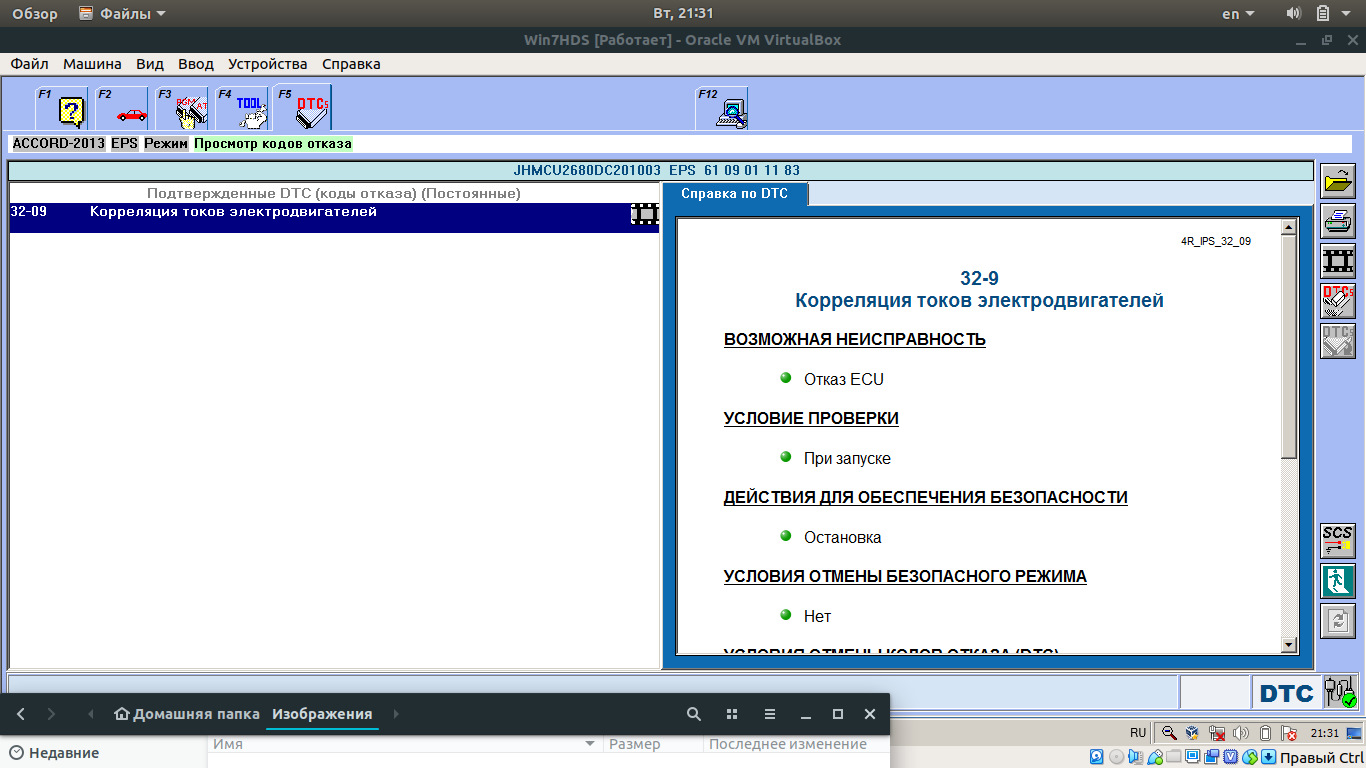Click the Windows tray speaker icon

point(1241,733)
